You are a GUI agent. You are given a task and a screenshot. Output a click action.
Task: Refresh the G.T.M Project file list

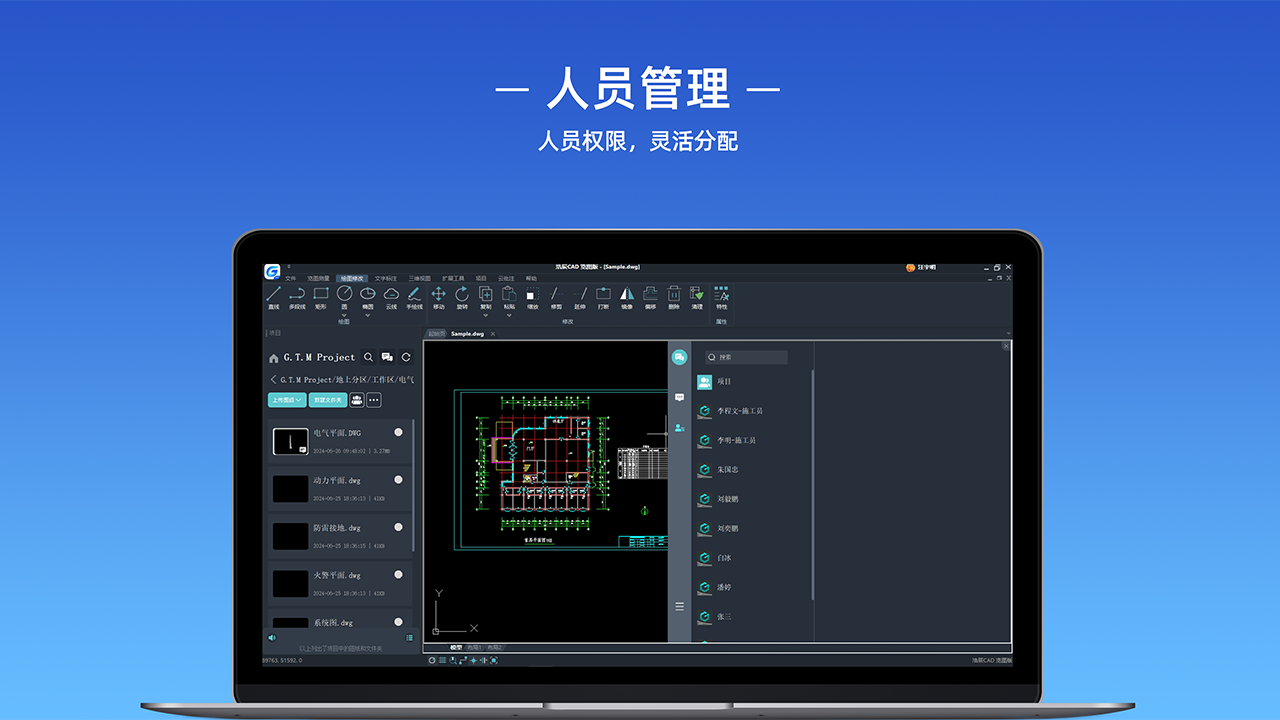pyautogui.click(x=406, y=357)
